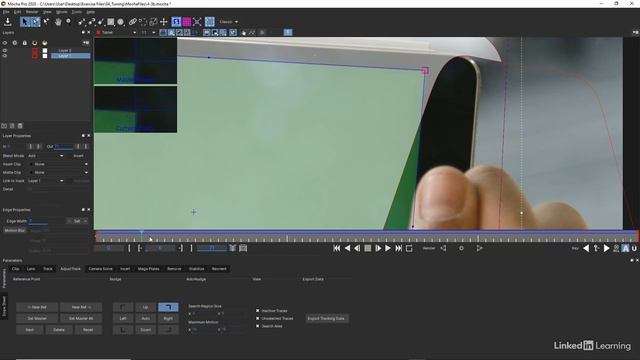Click the Align Surface tool icon
The image size is (640, 360).
[x=197, y=22]
